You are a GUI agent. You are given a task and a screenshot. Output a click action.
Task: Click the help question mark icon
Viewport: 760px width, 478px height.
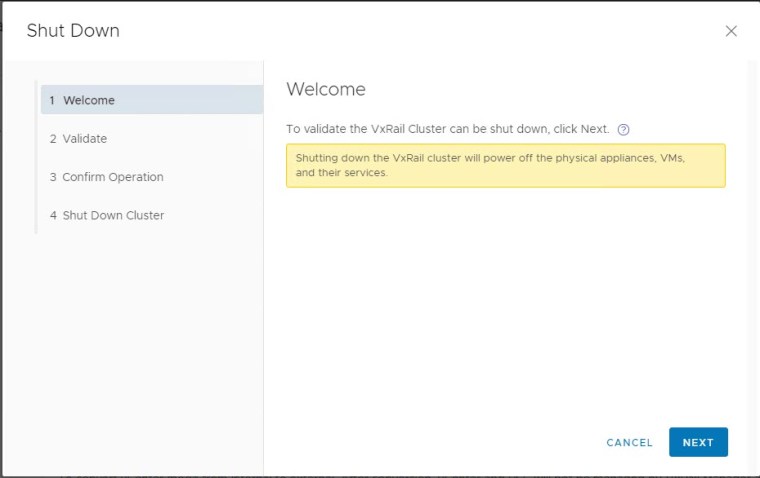point(623,130)
